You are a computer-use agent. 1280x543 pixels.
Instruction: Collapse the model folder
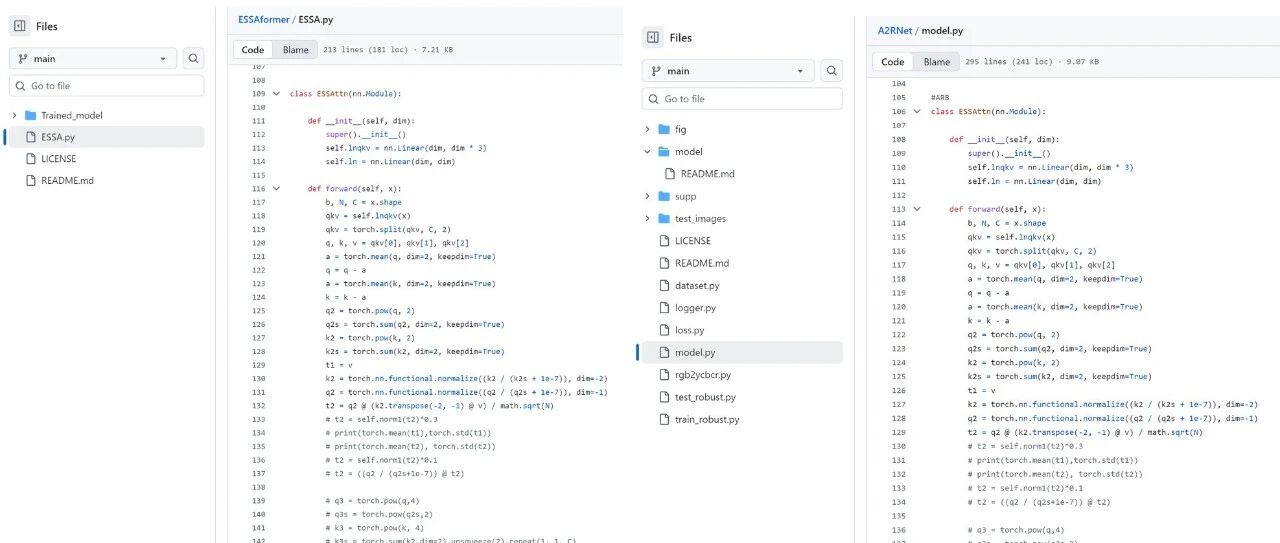click(648, 152)
